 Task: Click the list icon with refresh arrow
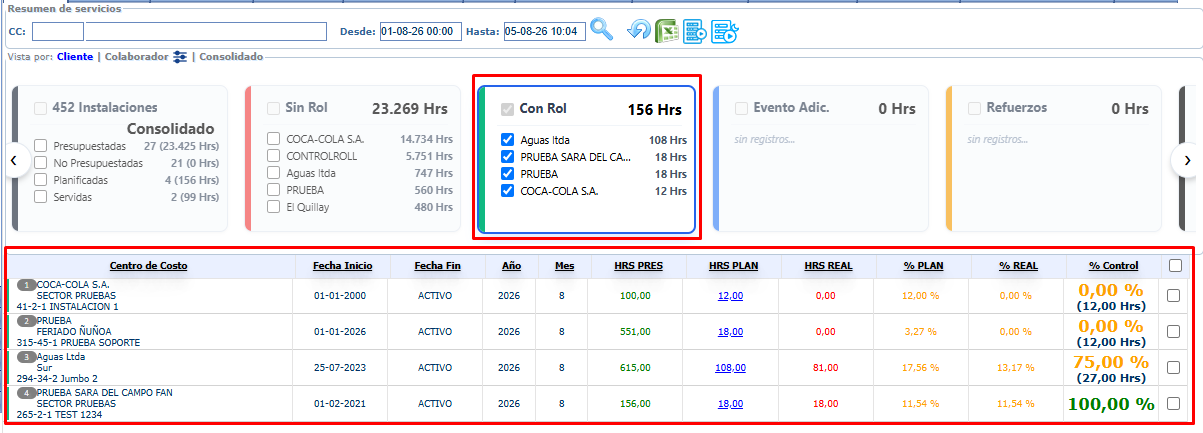[x=724, y=32]
